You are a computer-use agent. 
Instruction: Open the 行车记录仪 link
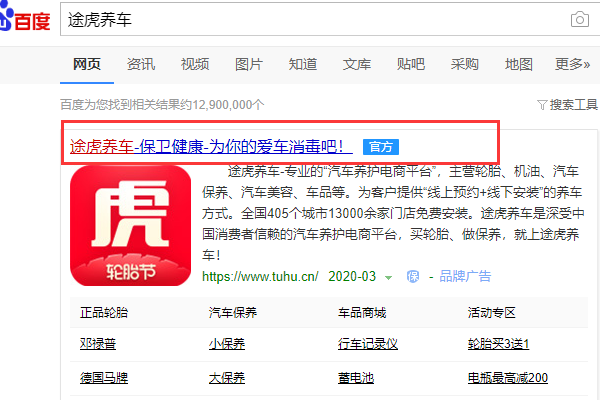[x=368, y=345]
